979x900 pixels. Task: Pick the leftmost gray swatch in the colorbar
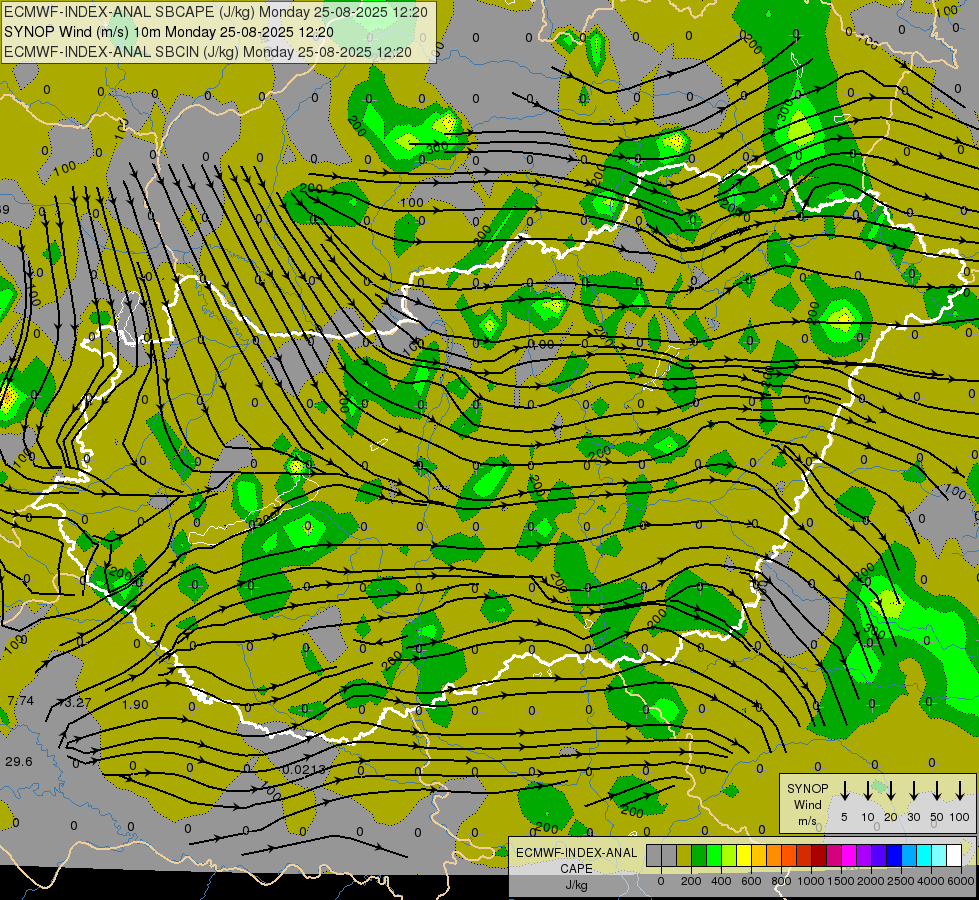(654, 855)
